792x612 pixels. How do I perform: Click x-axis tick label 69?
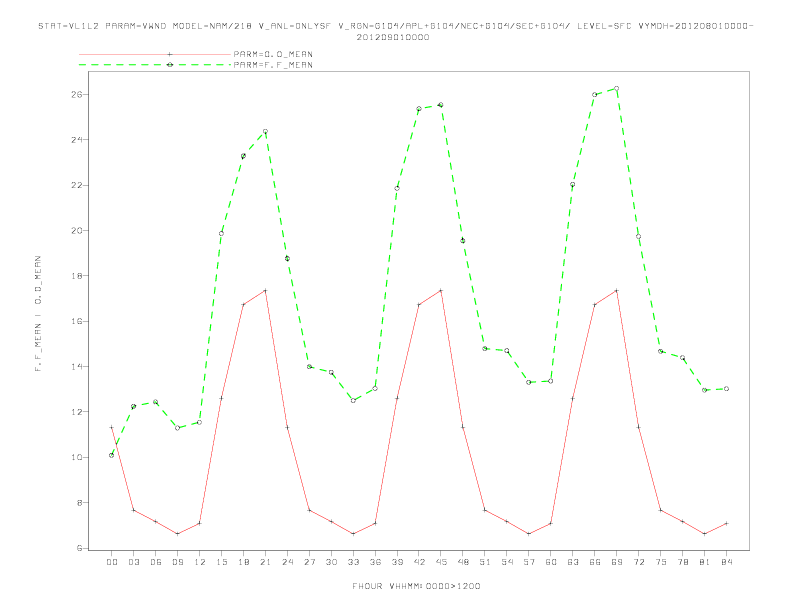coord(617,562)
